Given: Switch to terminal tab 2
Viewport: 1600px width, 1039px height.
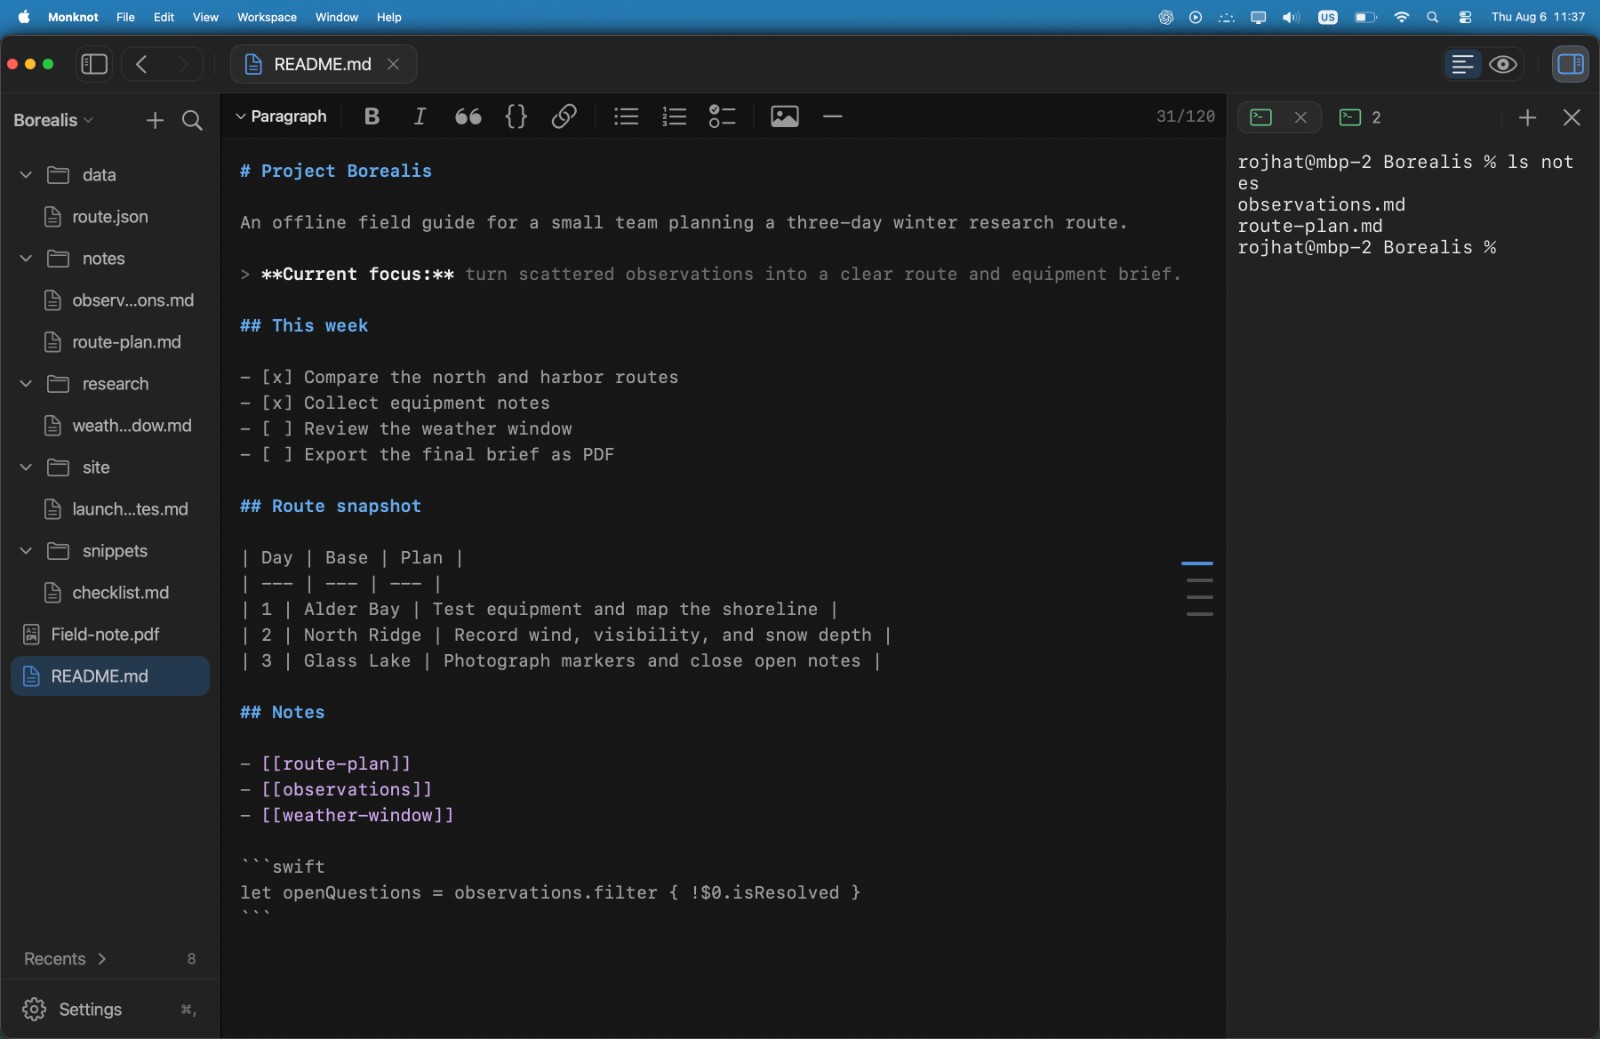Looking at the screenshot, I should 1361,117.
